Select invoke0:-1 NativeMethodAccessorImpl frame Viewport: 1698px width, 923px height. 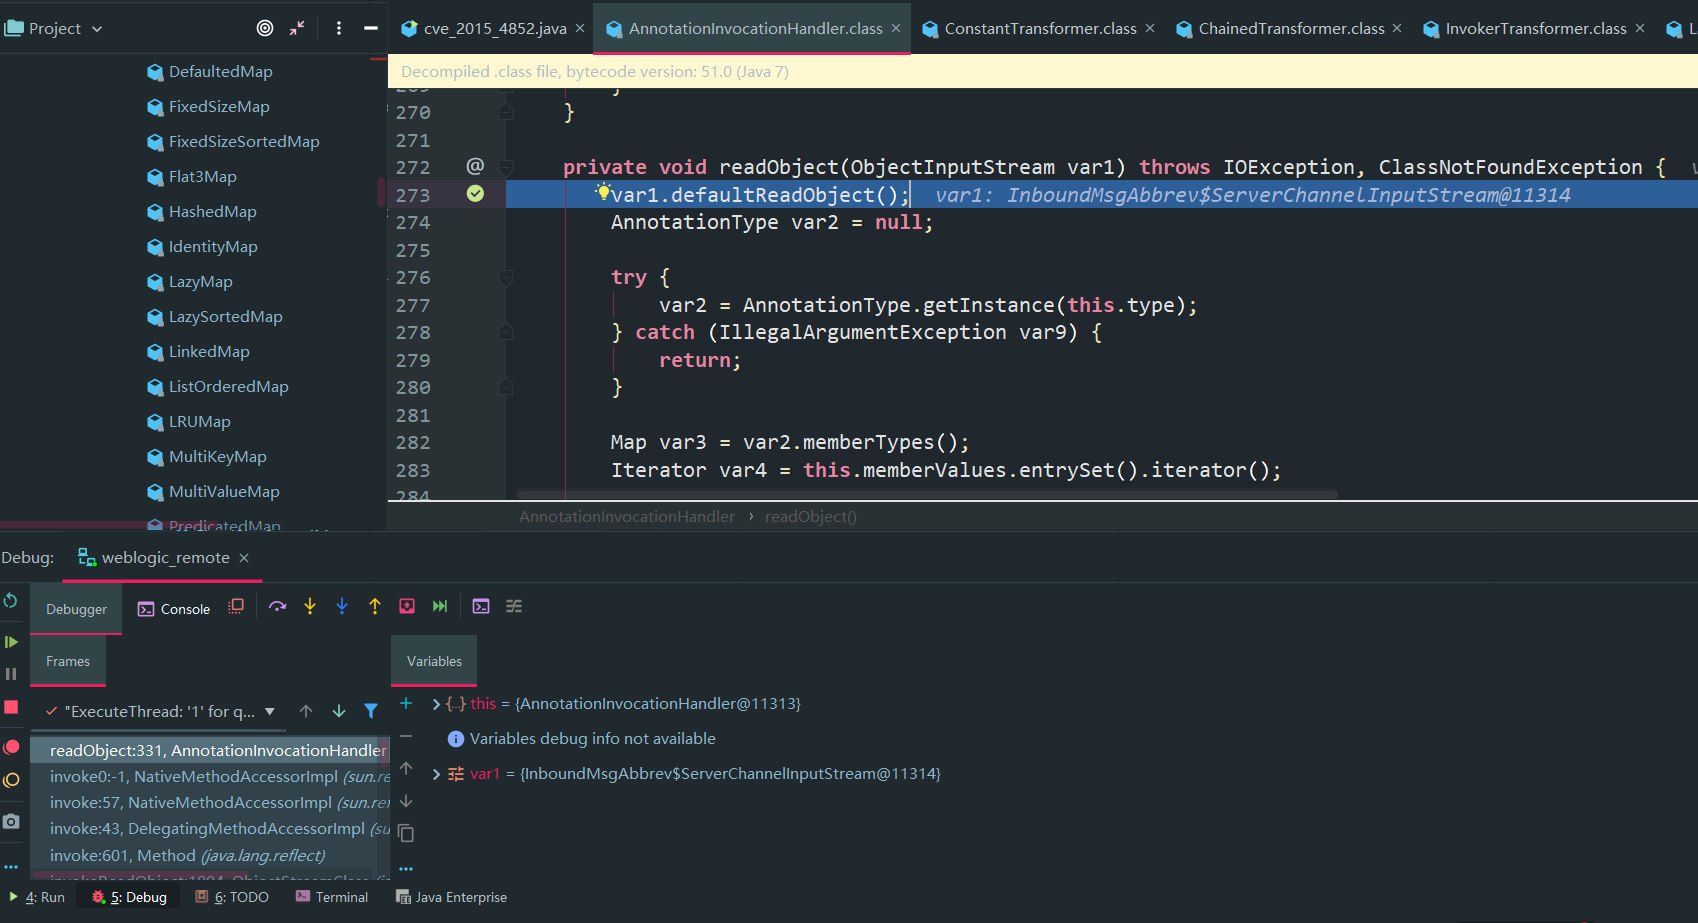click(x=219, y=777)
